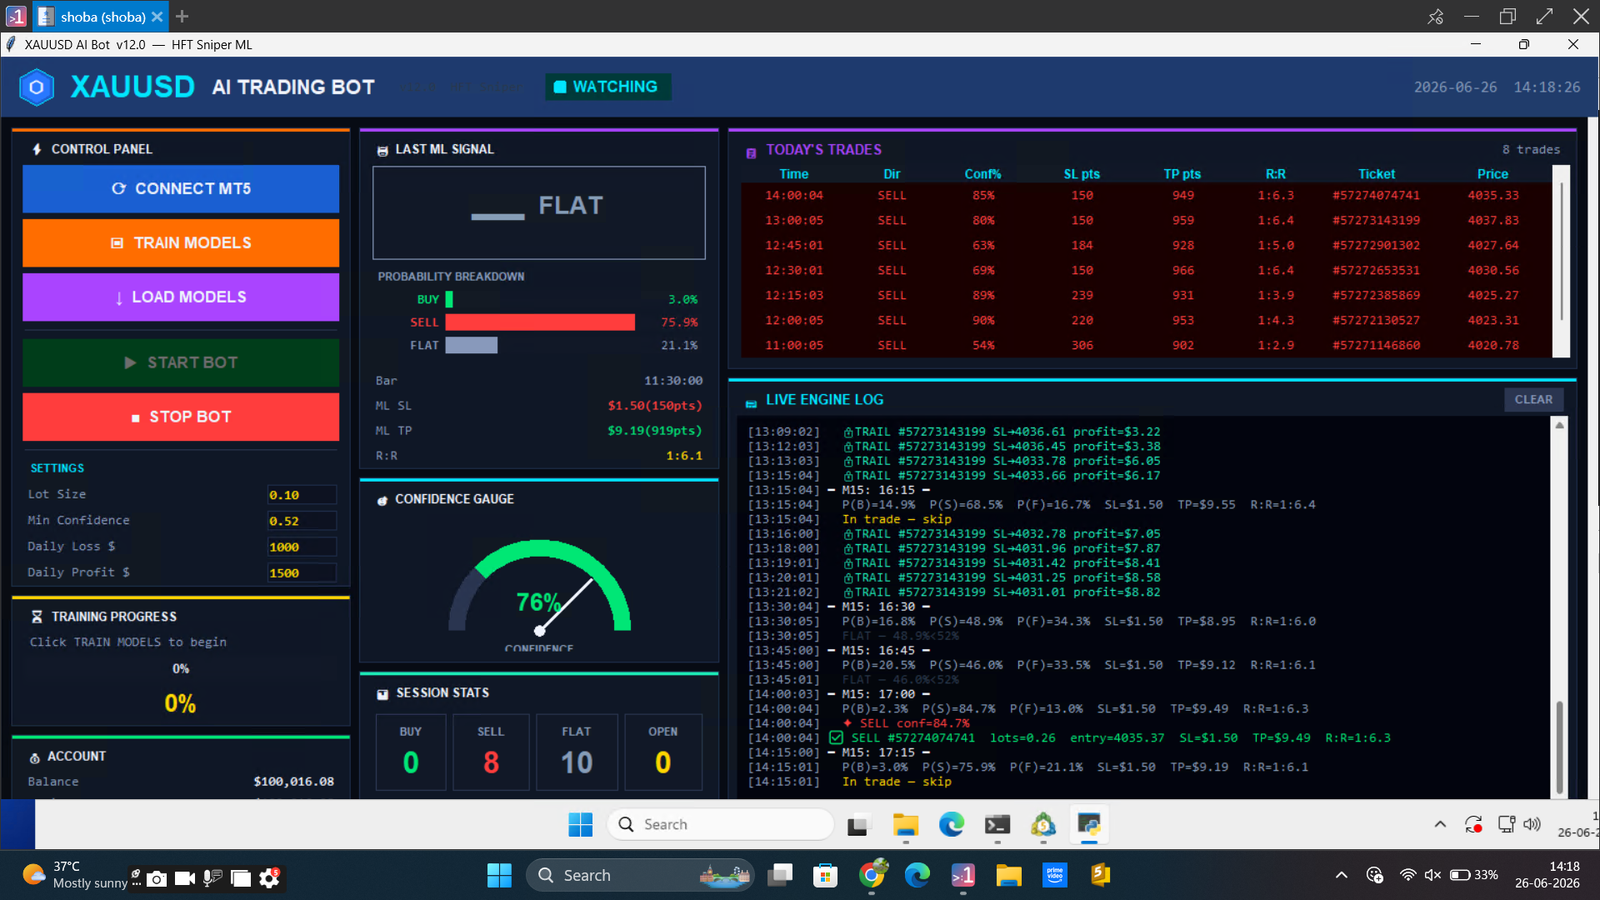The height and width of the screenshot is (900, 1600).
Task: Edit the Daily Profit $ field
Action: (x=301, y=573)
